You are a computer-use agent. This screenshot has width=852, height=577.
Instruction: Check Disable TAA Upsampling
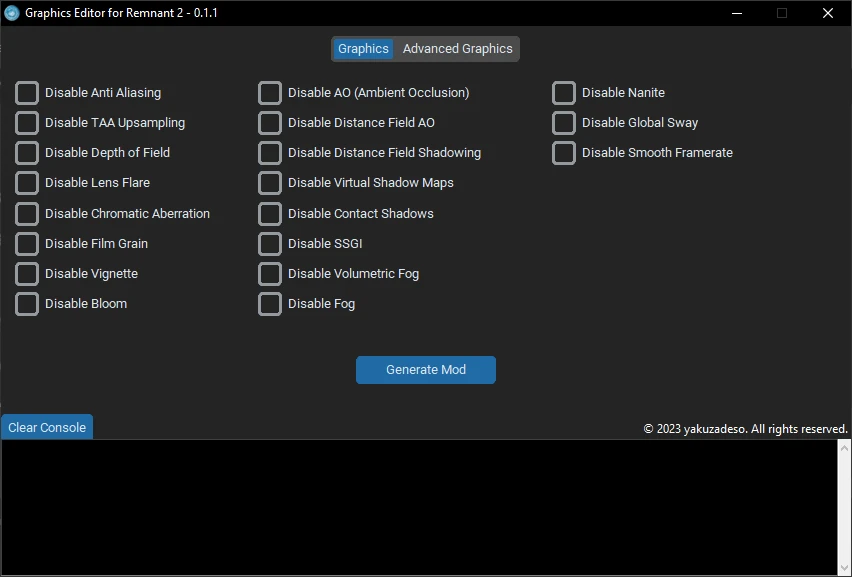coord(27,123)
